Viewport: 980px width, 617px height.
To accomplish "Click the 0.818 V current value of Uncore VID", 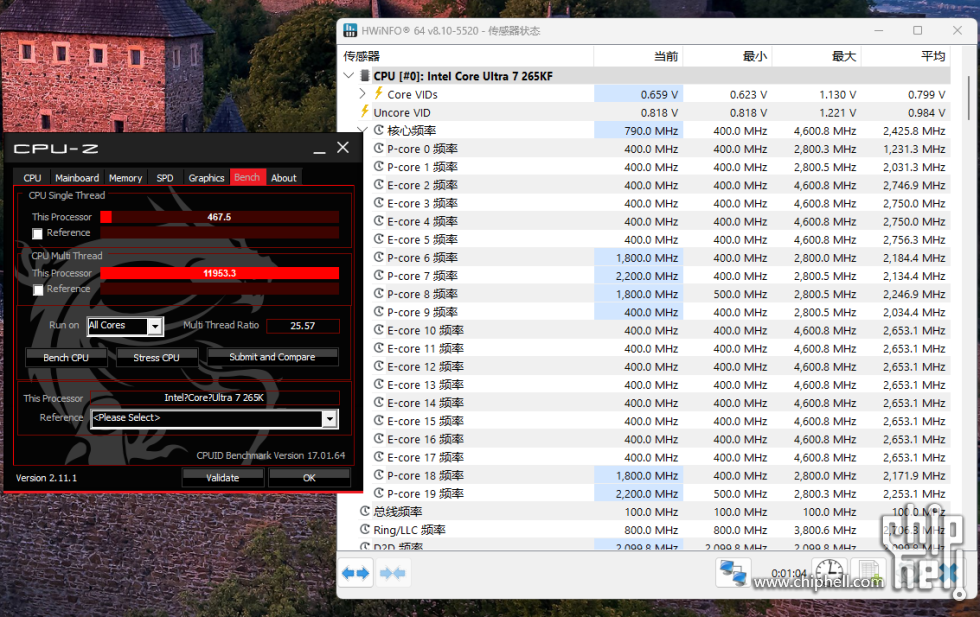I will (x=659, y=113).
